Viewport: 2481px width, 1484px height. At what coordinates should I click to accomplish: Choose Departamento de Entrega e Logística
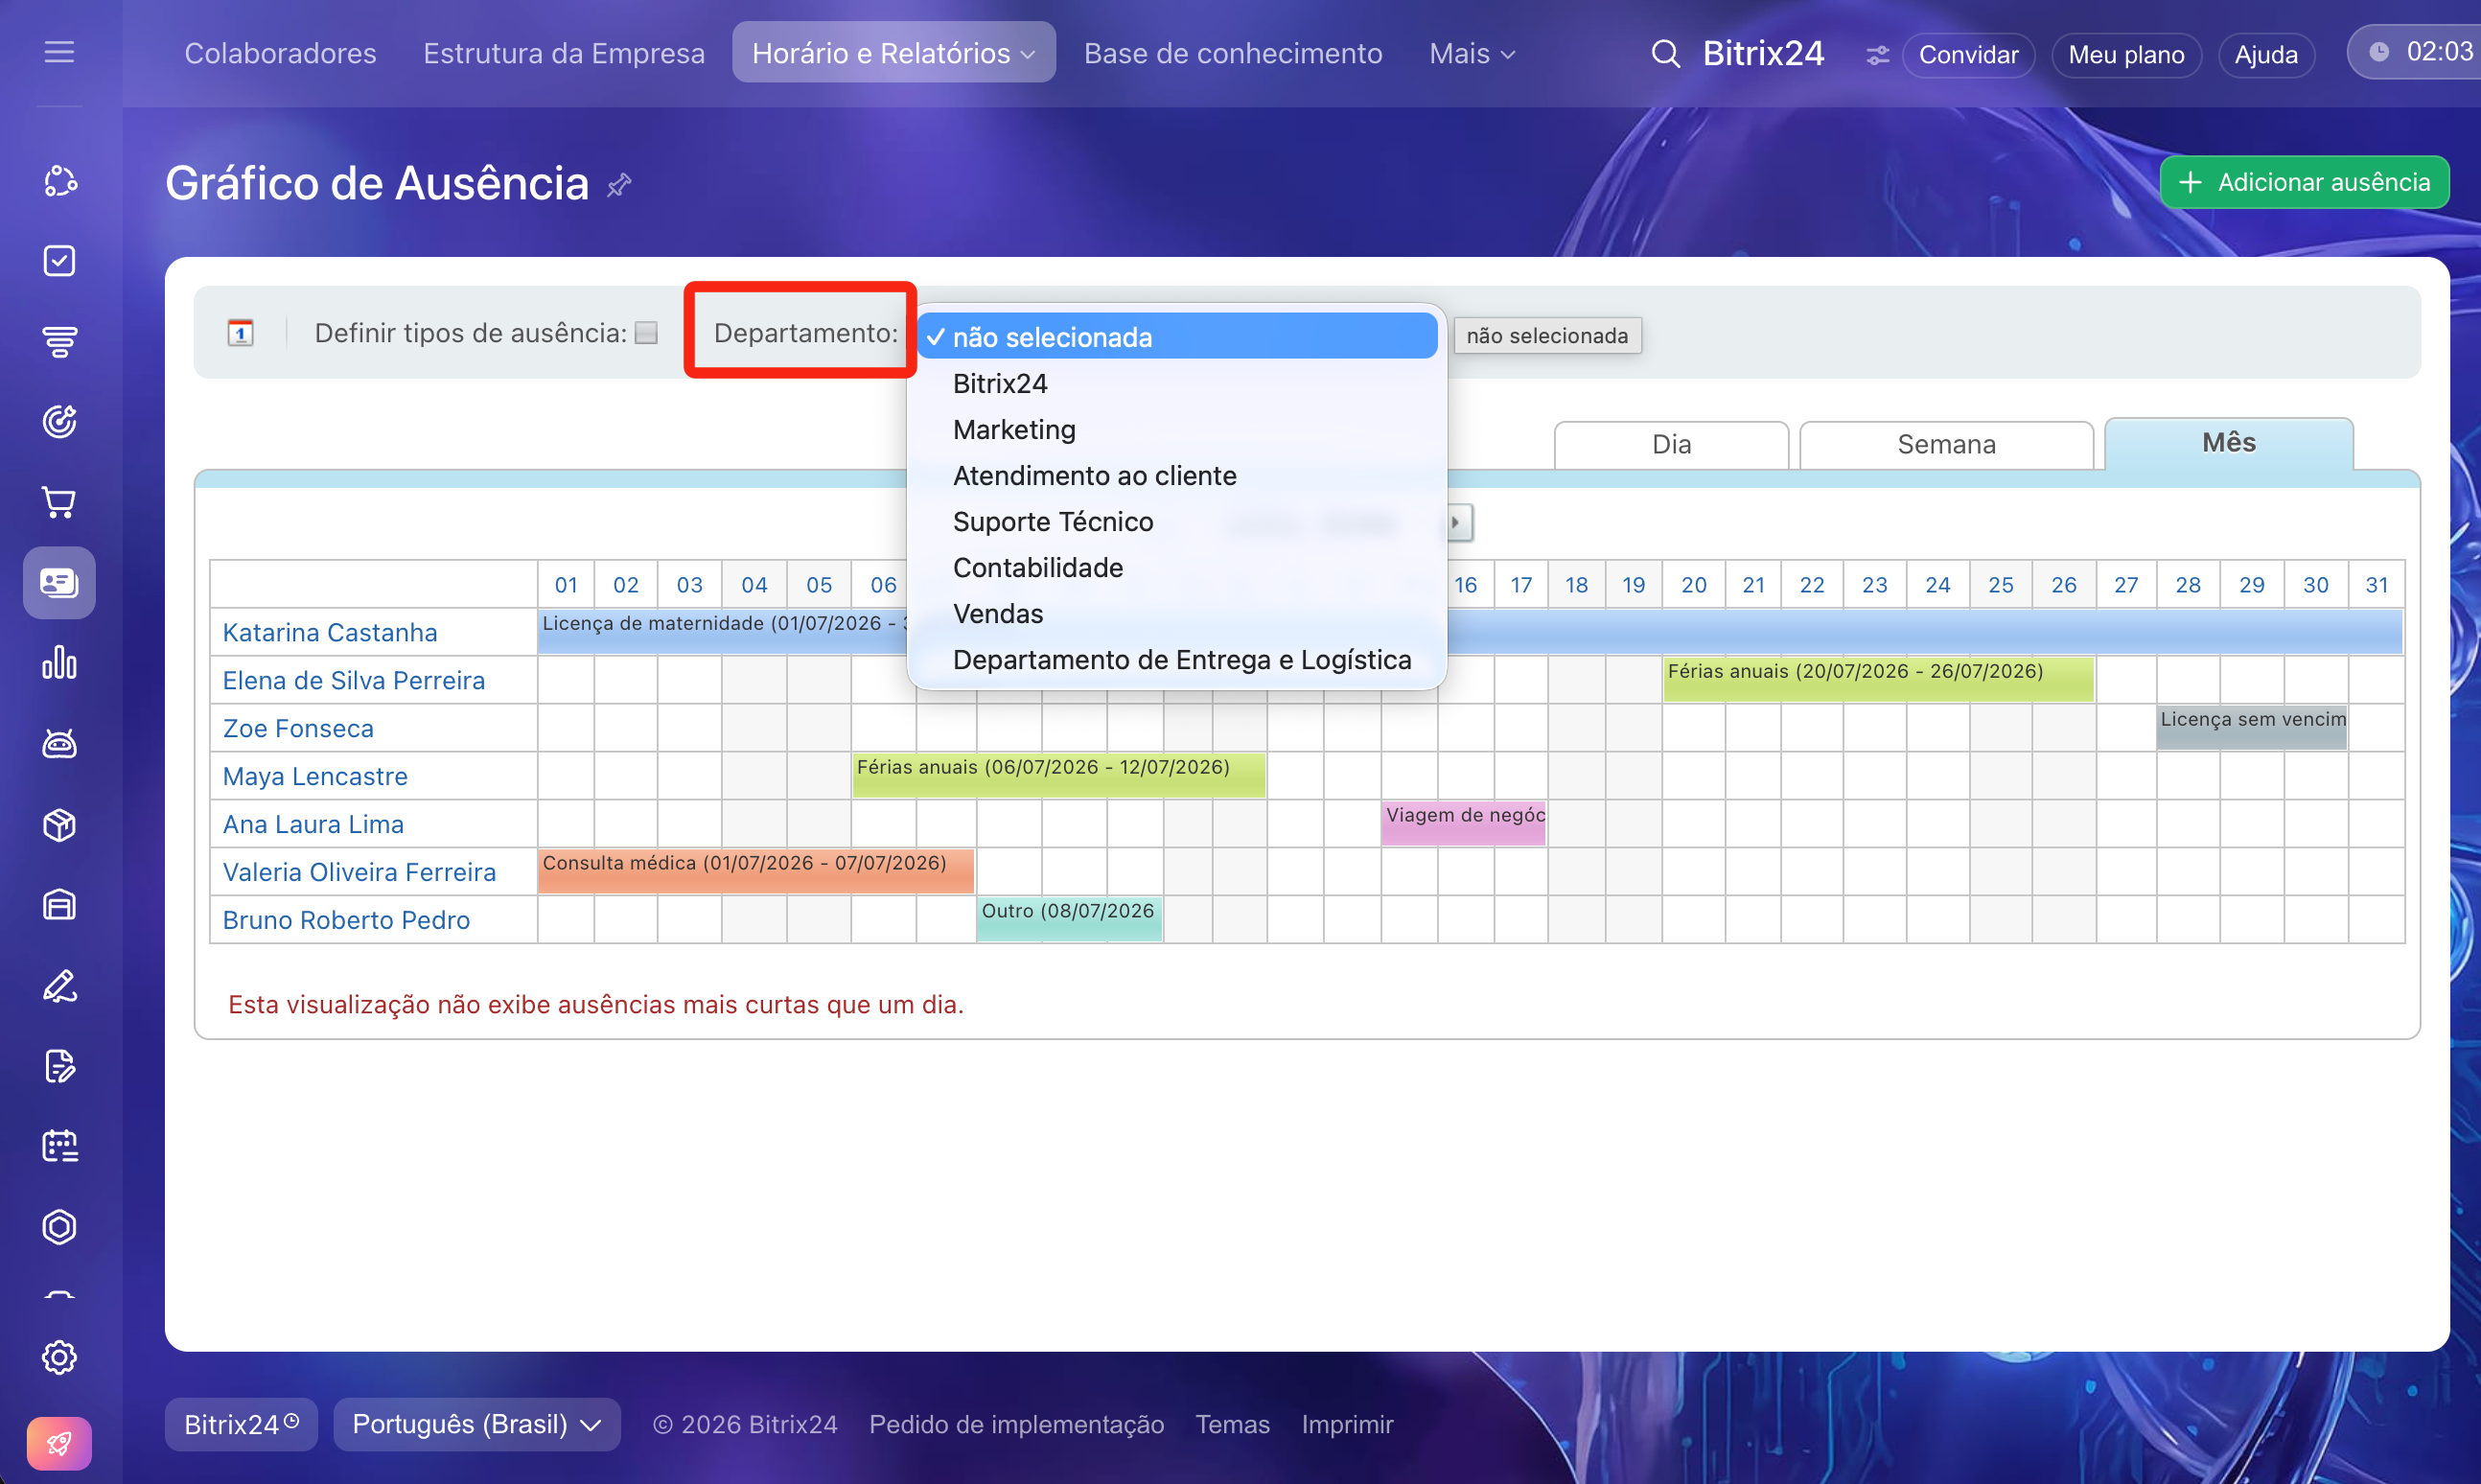[x=1177, y=660]
